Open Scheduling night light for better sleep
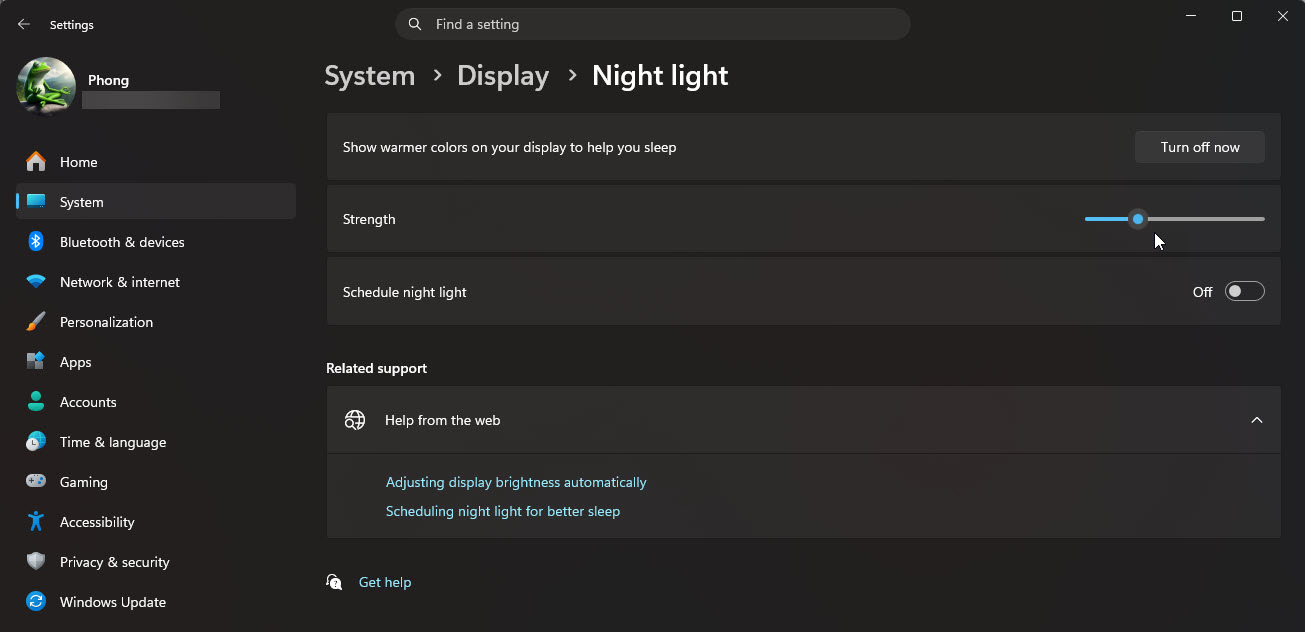Screen dimensions: 1305x632 (503, 511)
